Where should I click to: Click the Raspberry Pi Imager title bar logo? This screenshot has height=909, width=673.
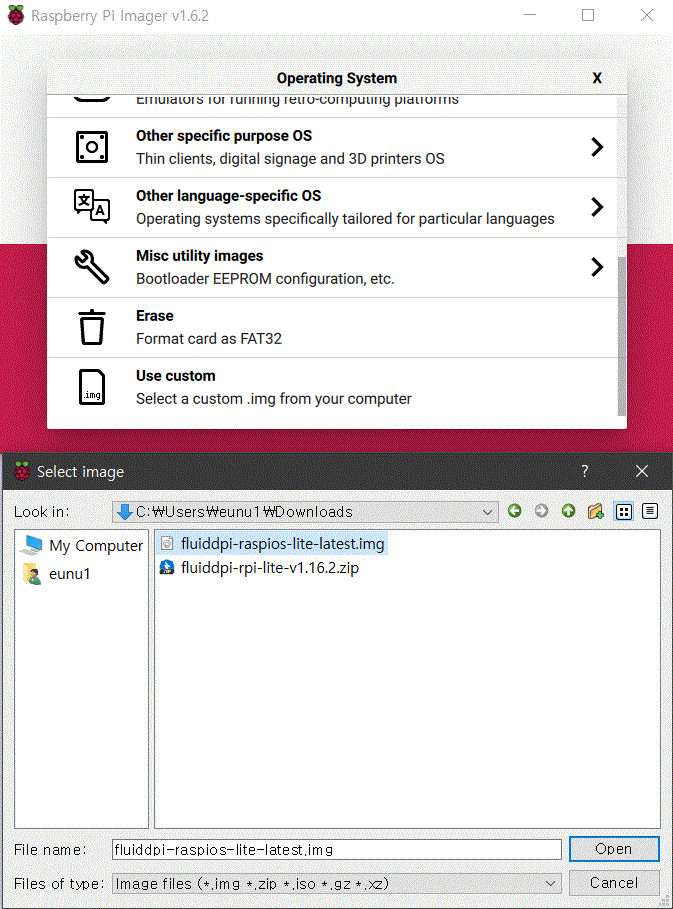pyautogui.click(x=16, y=15)
